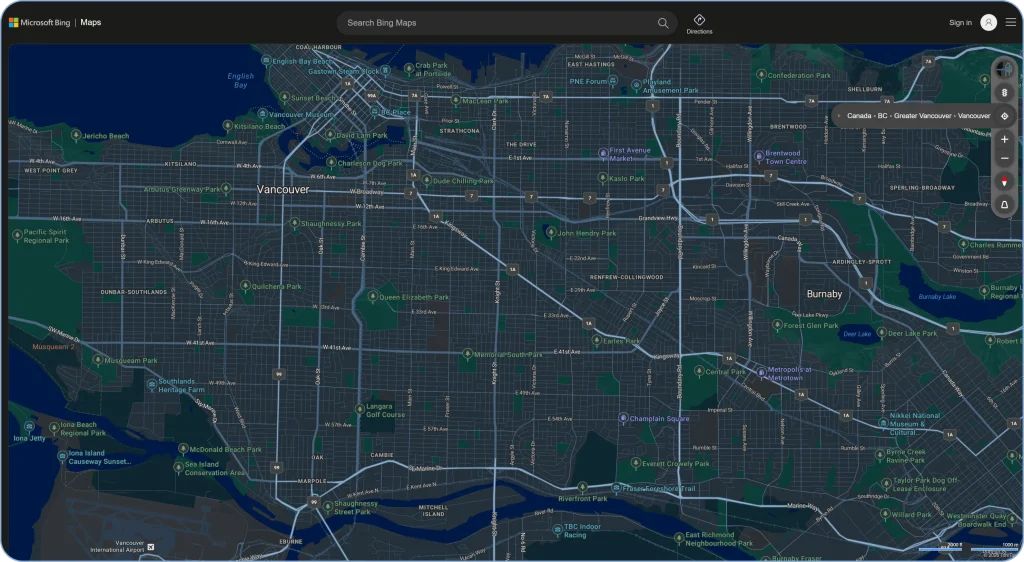
Task: Click the John Hendry Park pin
Action: (551, 232)
